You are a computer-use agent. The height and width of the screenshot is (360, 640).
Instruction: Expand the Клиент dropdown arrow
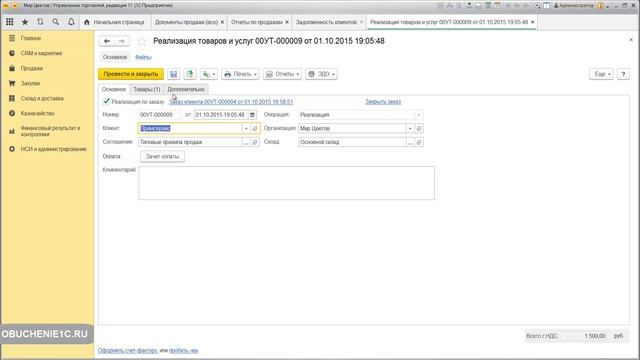(x=246, y=129)
